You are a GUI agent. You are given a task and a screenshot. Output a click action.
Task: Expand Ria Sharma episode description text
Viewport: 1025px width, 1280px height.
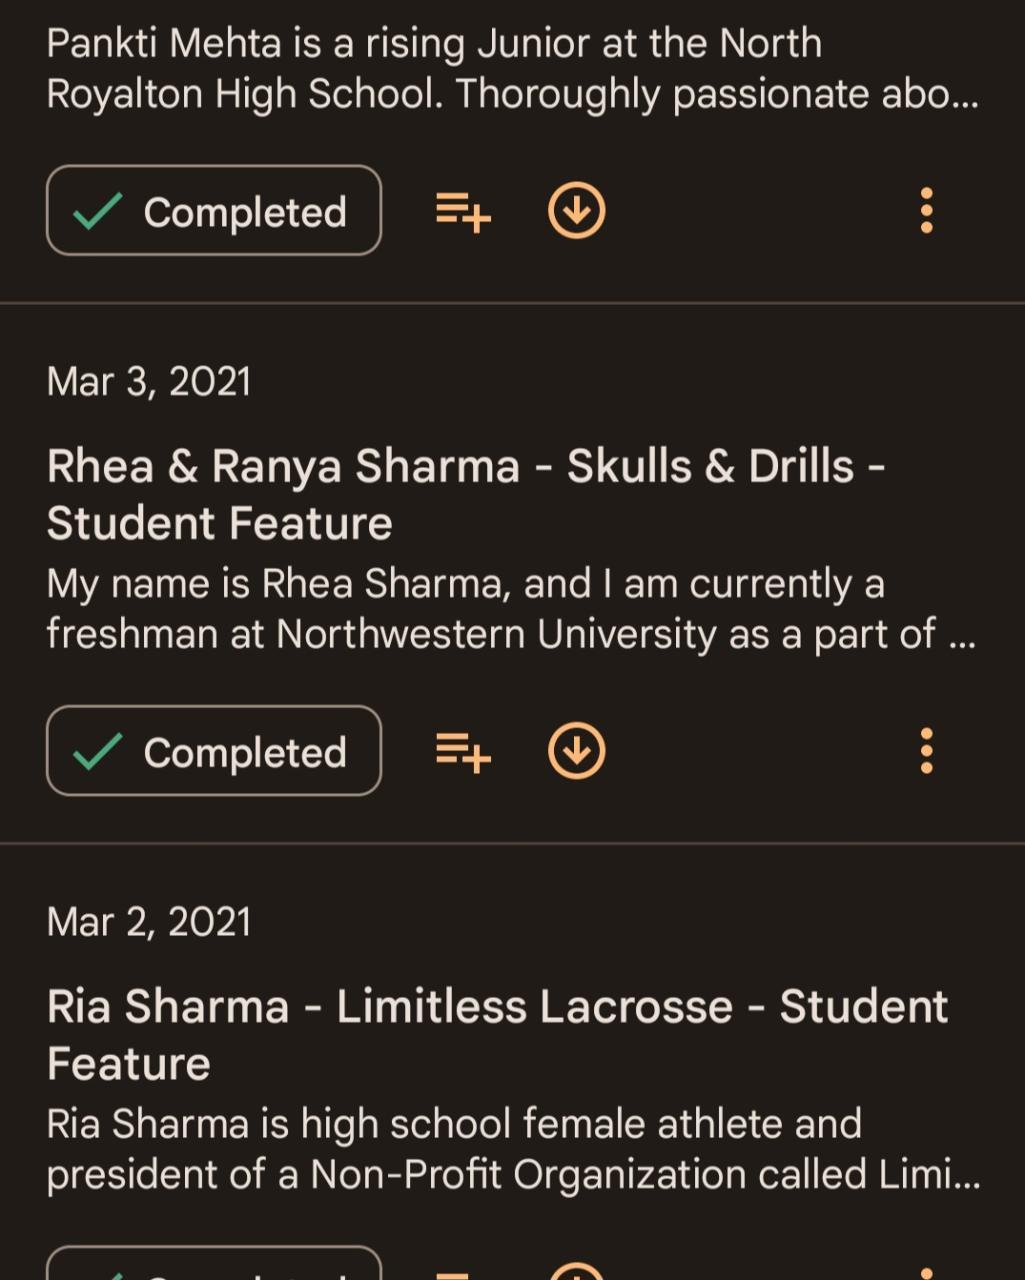pos(512,1149)
